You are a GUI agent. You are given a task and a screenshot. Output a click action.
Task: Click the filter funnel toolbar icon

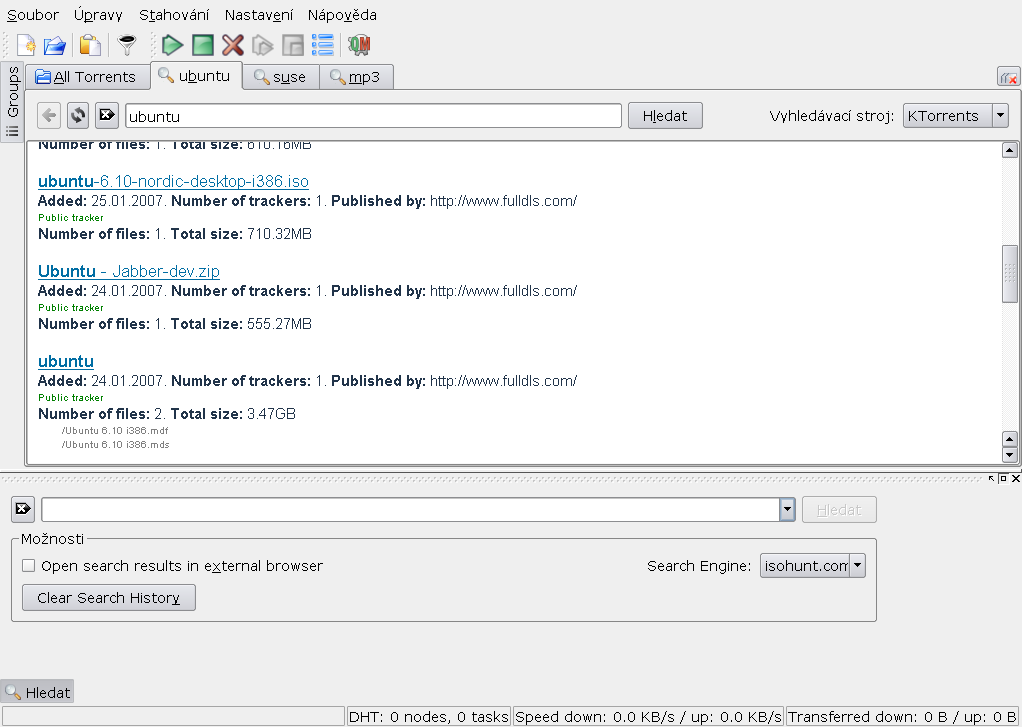[127, 45]
